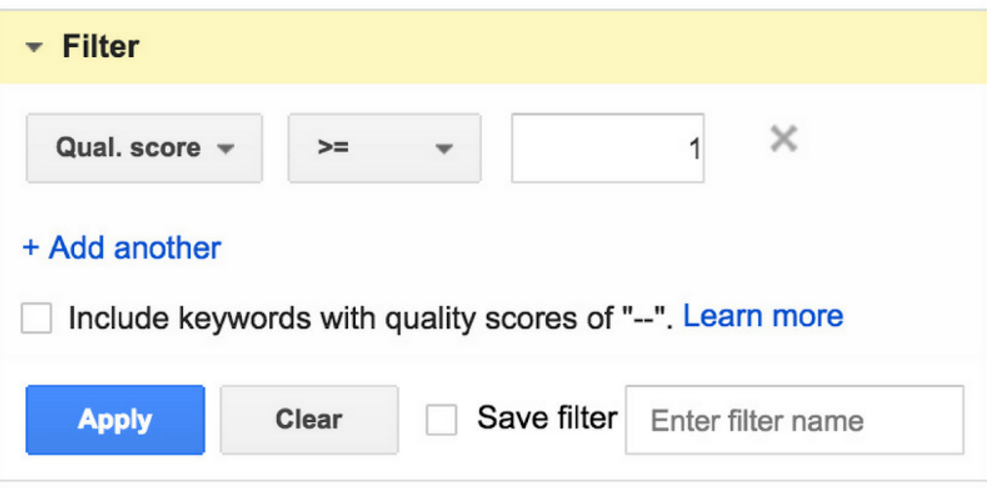1005x499 pixels.
Task: Remove the Qual. score filter row
Action: 784,139
